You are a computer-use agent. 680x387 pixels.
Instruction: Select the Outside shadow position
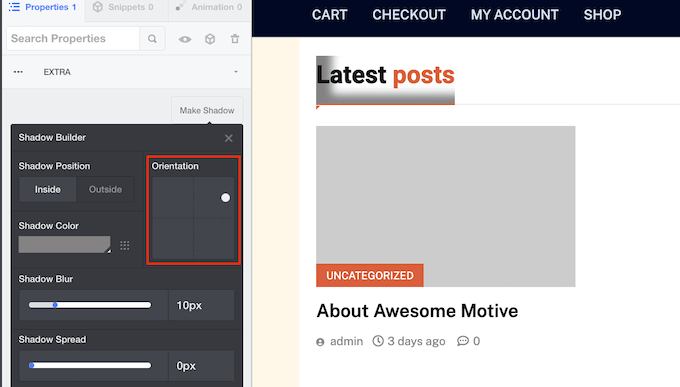point(105,189)
